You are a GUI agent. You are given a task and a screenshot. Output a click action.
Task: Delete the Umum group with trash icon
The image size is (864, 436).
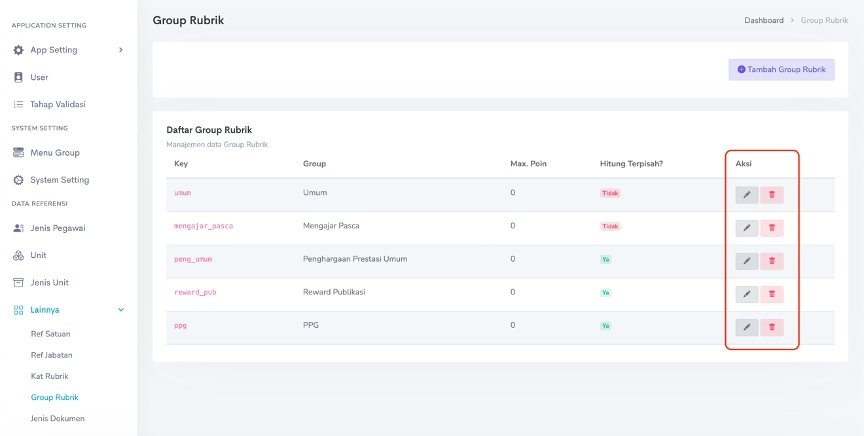tap(771, 195)
